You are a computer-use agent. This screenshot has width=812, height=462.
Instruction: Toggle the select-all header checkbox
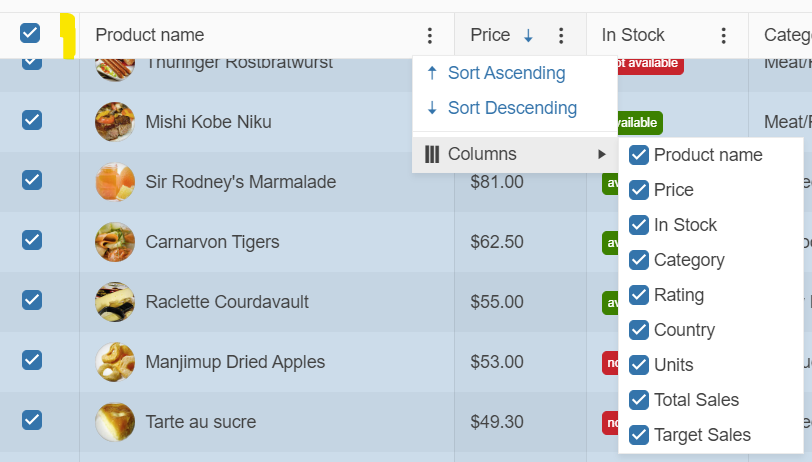point(30,34)
